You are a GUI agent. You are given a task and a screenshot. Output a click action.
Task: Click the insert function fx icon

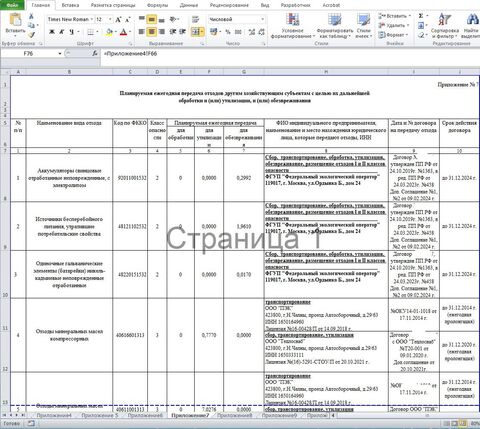coord(95,53)
